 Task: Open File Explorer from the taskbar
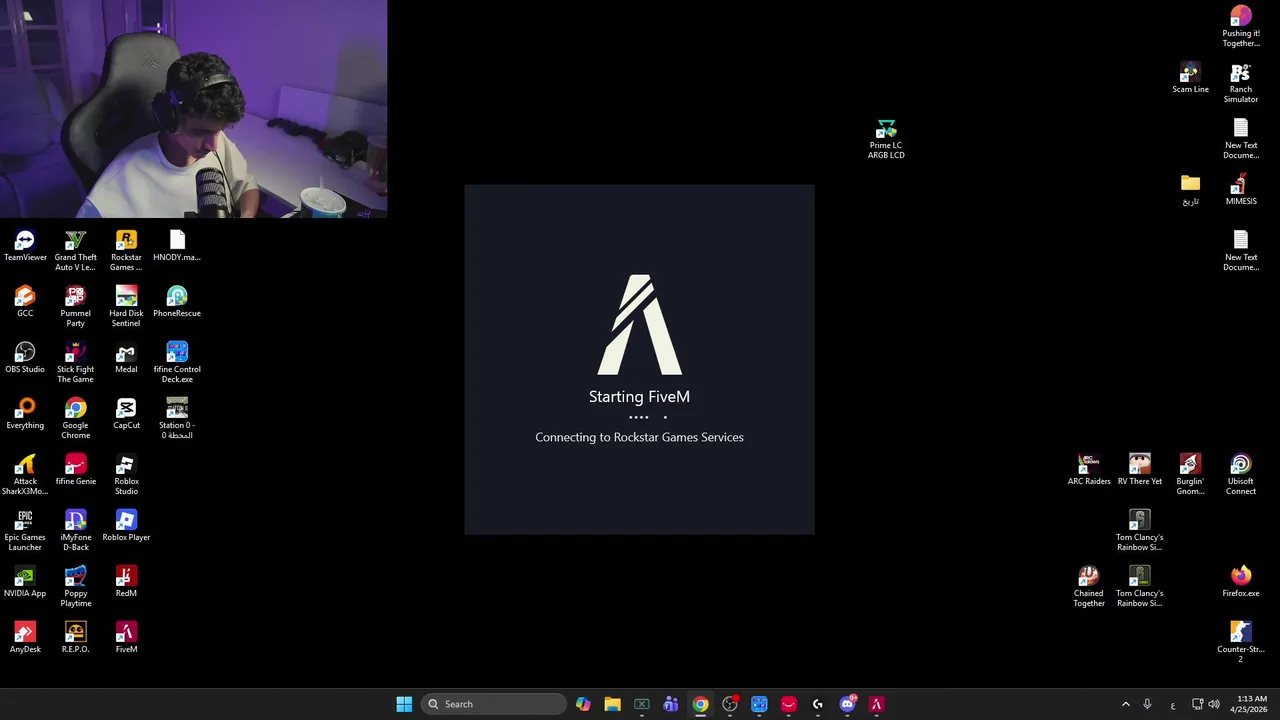[612, 704]
